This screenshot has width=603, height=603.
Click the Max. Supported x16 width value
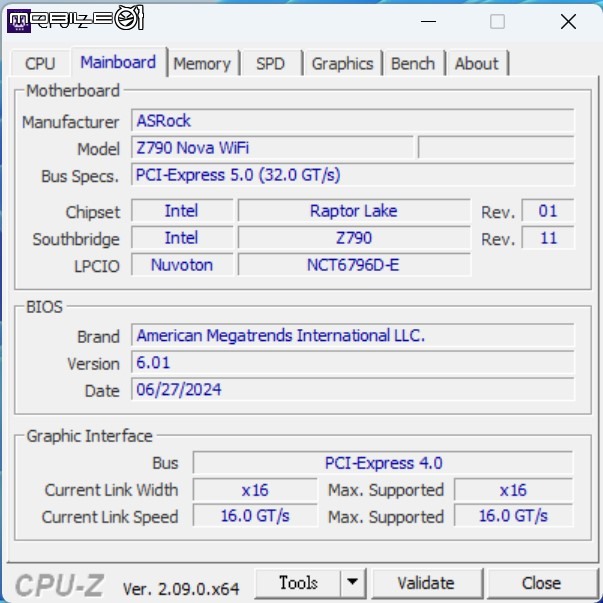pyautogui.click(x=513, y=490)
